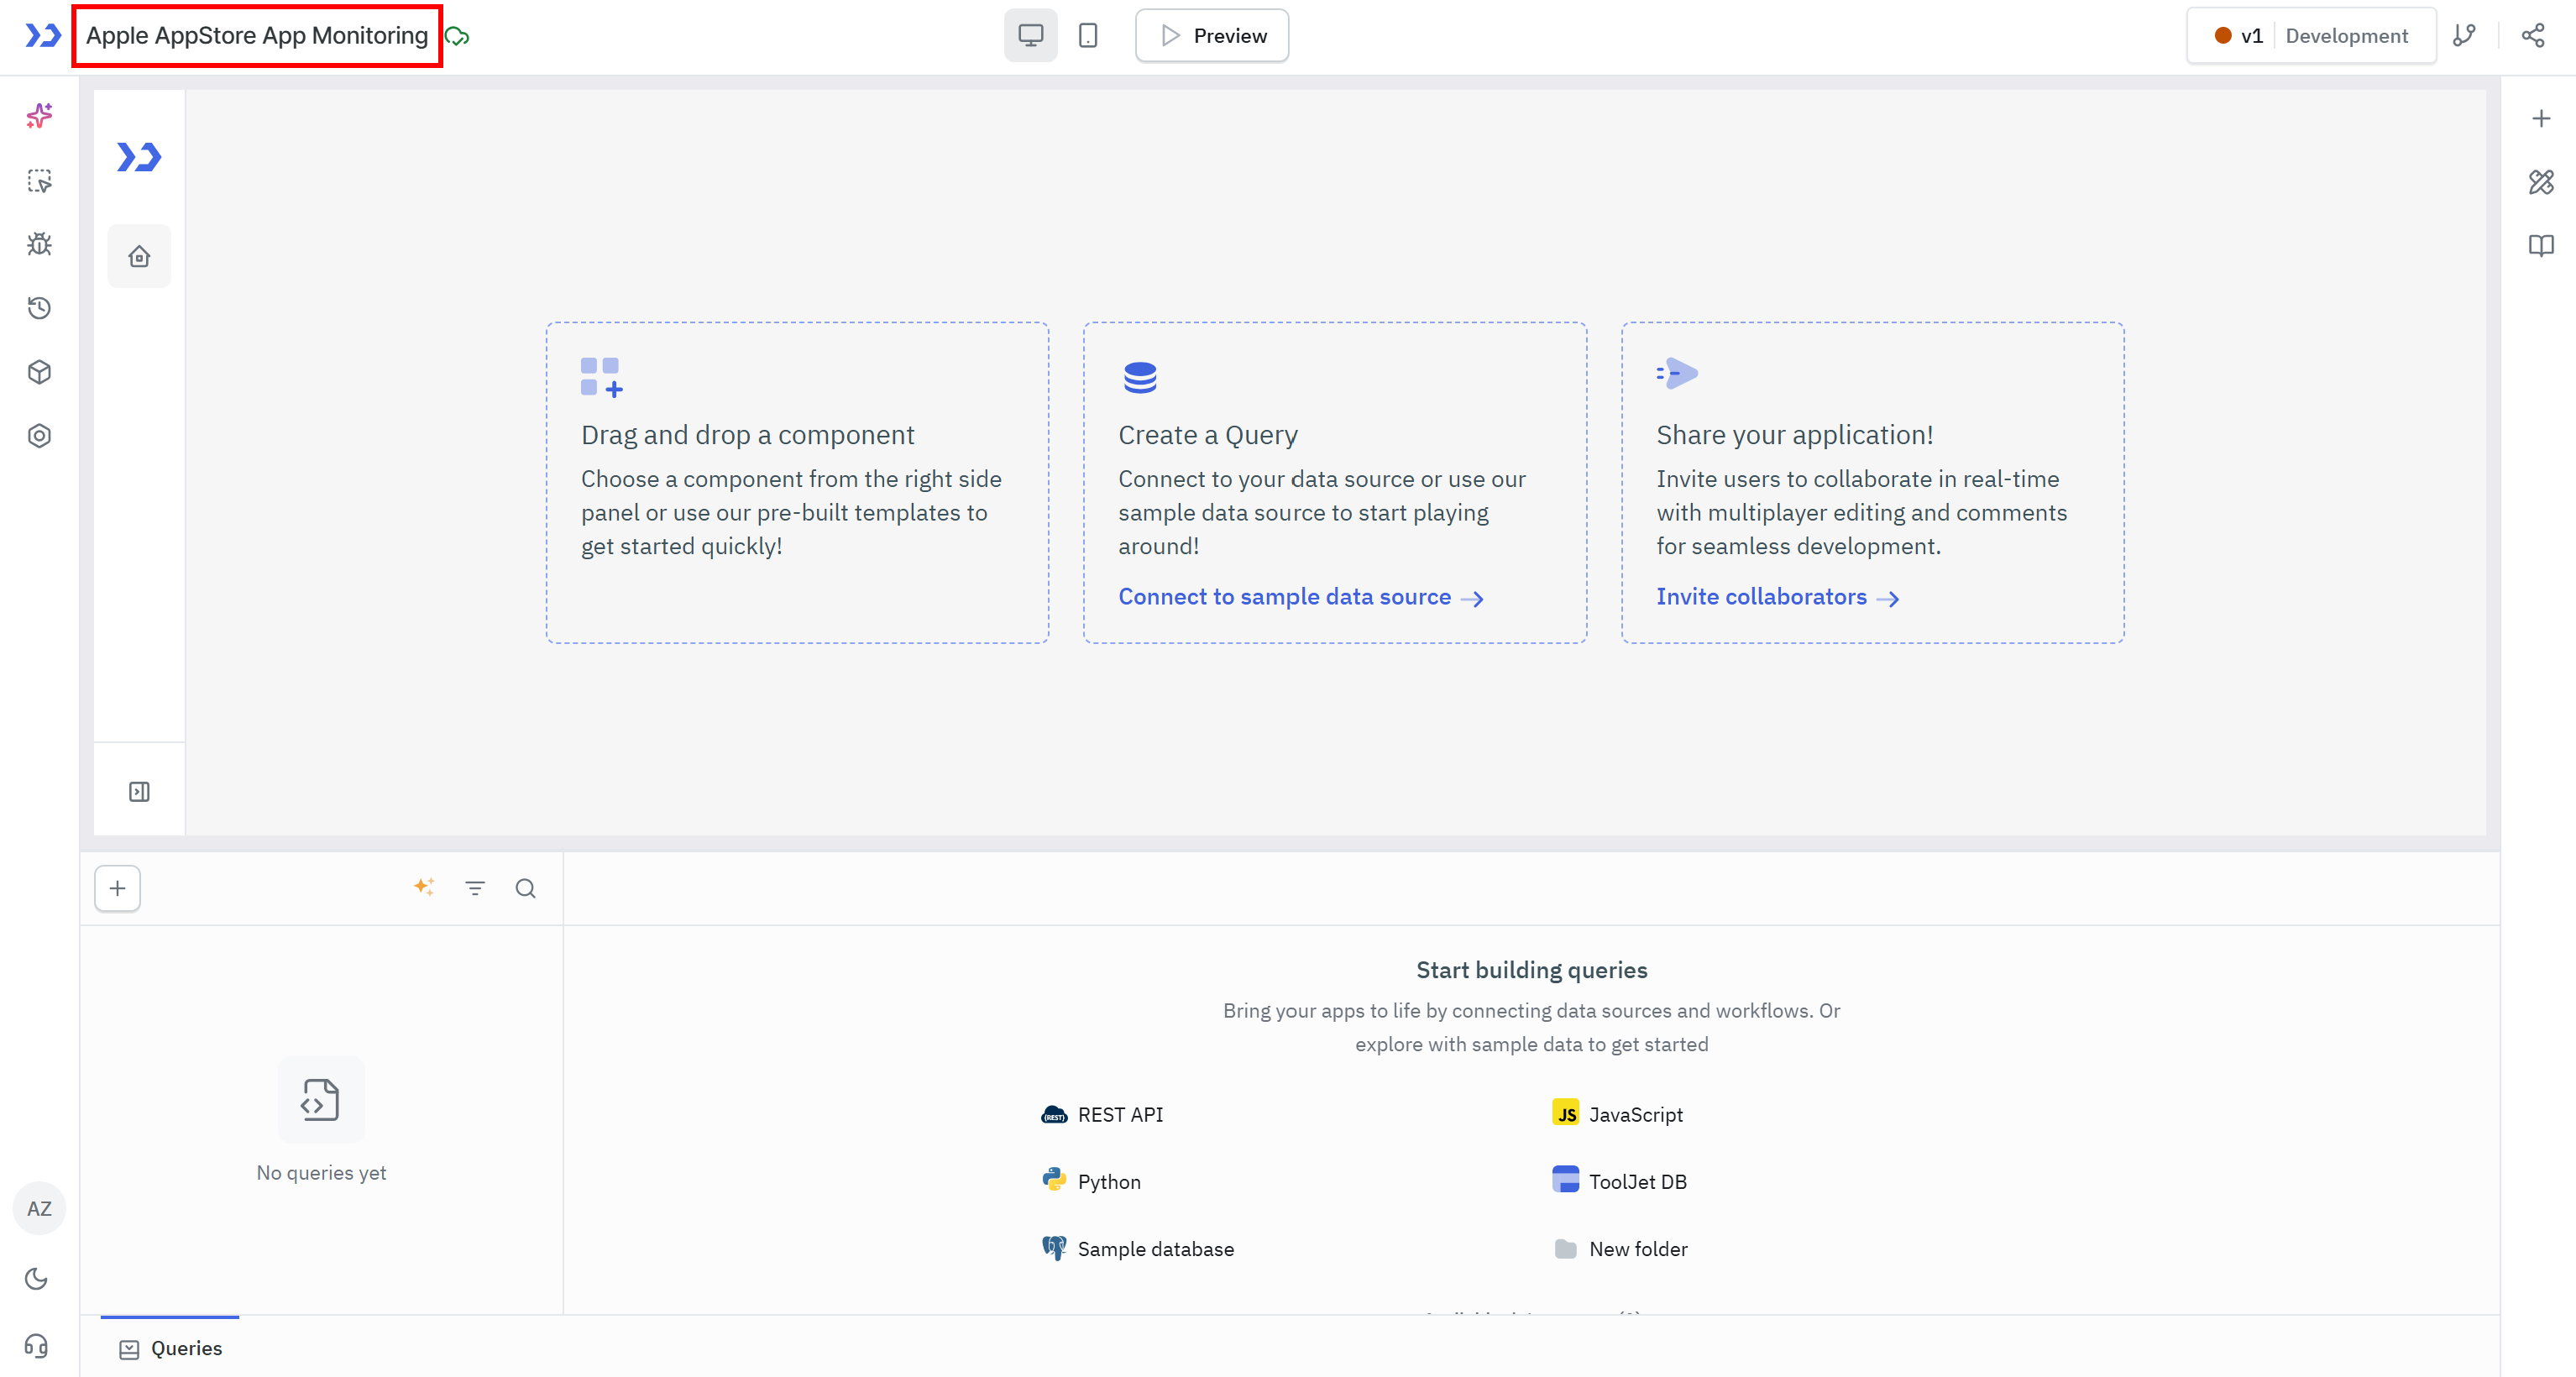Viewport: 2576px width, 1377px height.
Task: Click the Share your application arrow icon
Action: point(1677,373)
